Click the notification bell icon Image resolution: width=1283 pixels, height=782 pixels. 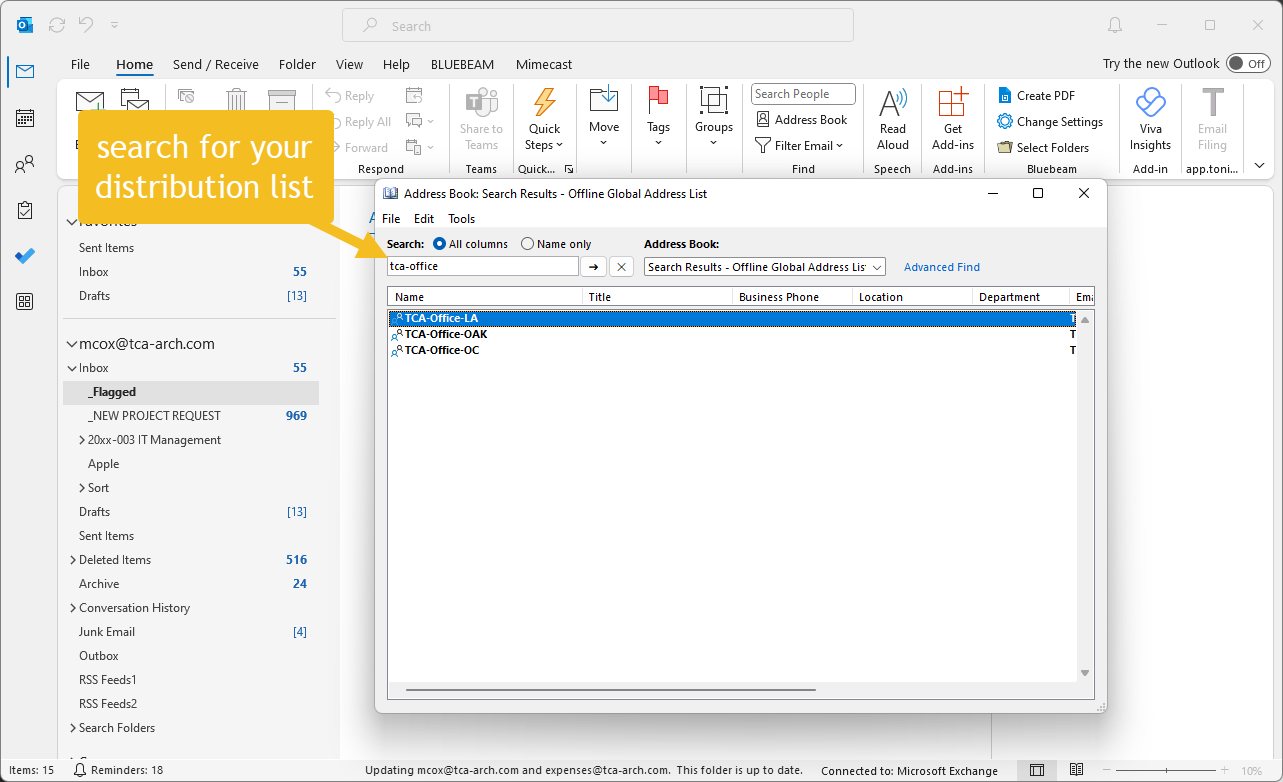(1115, 25)
